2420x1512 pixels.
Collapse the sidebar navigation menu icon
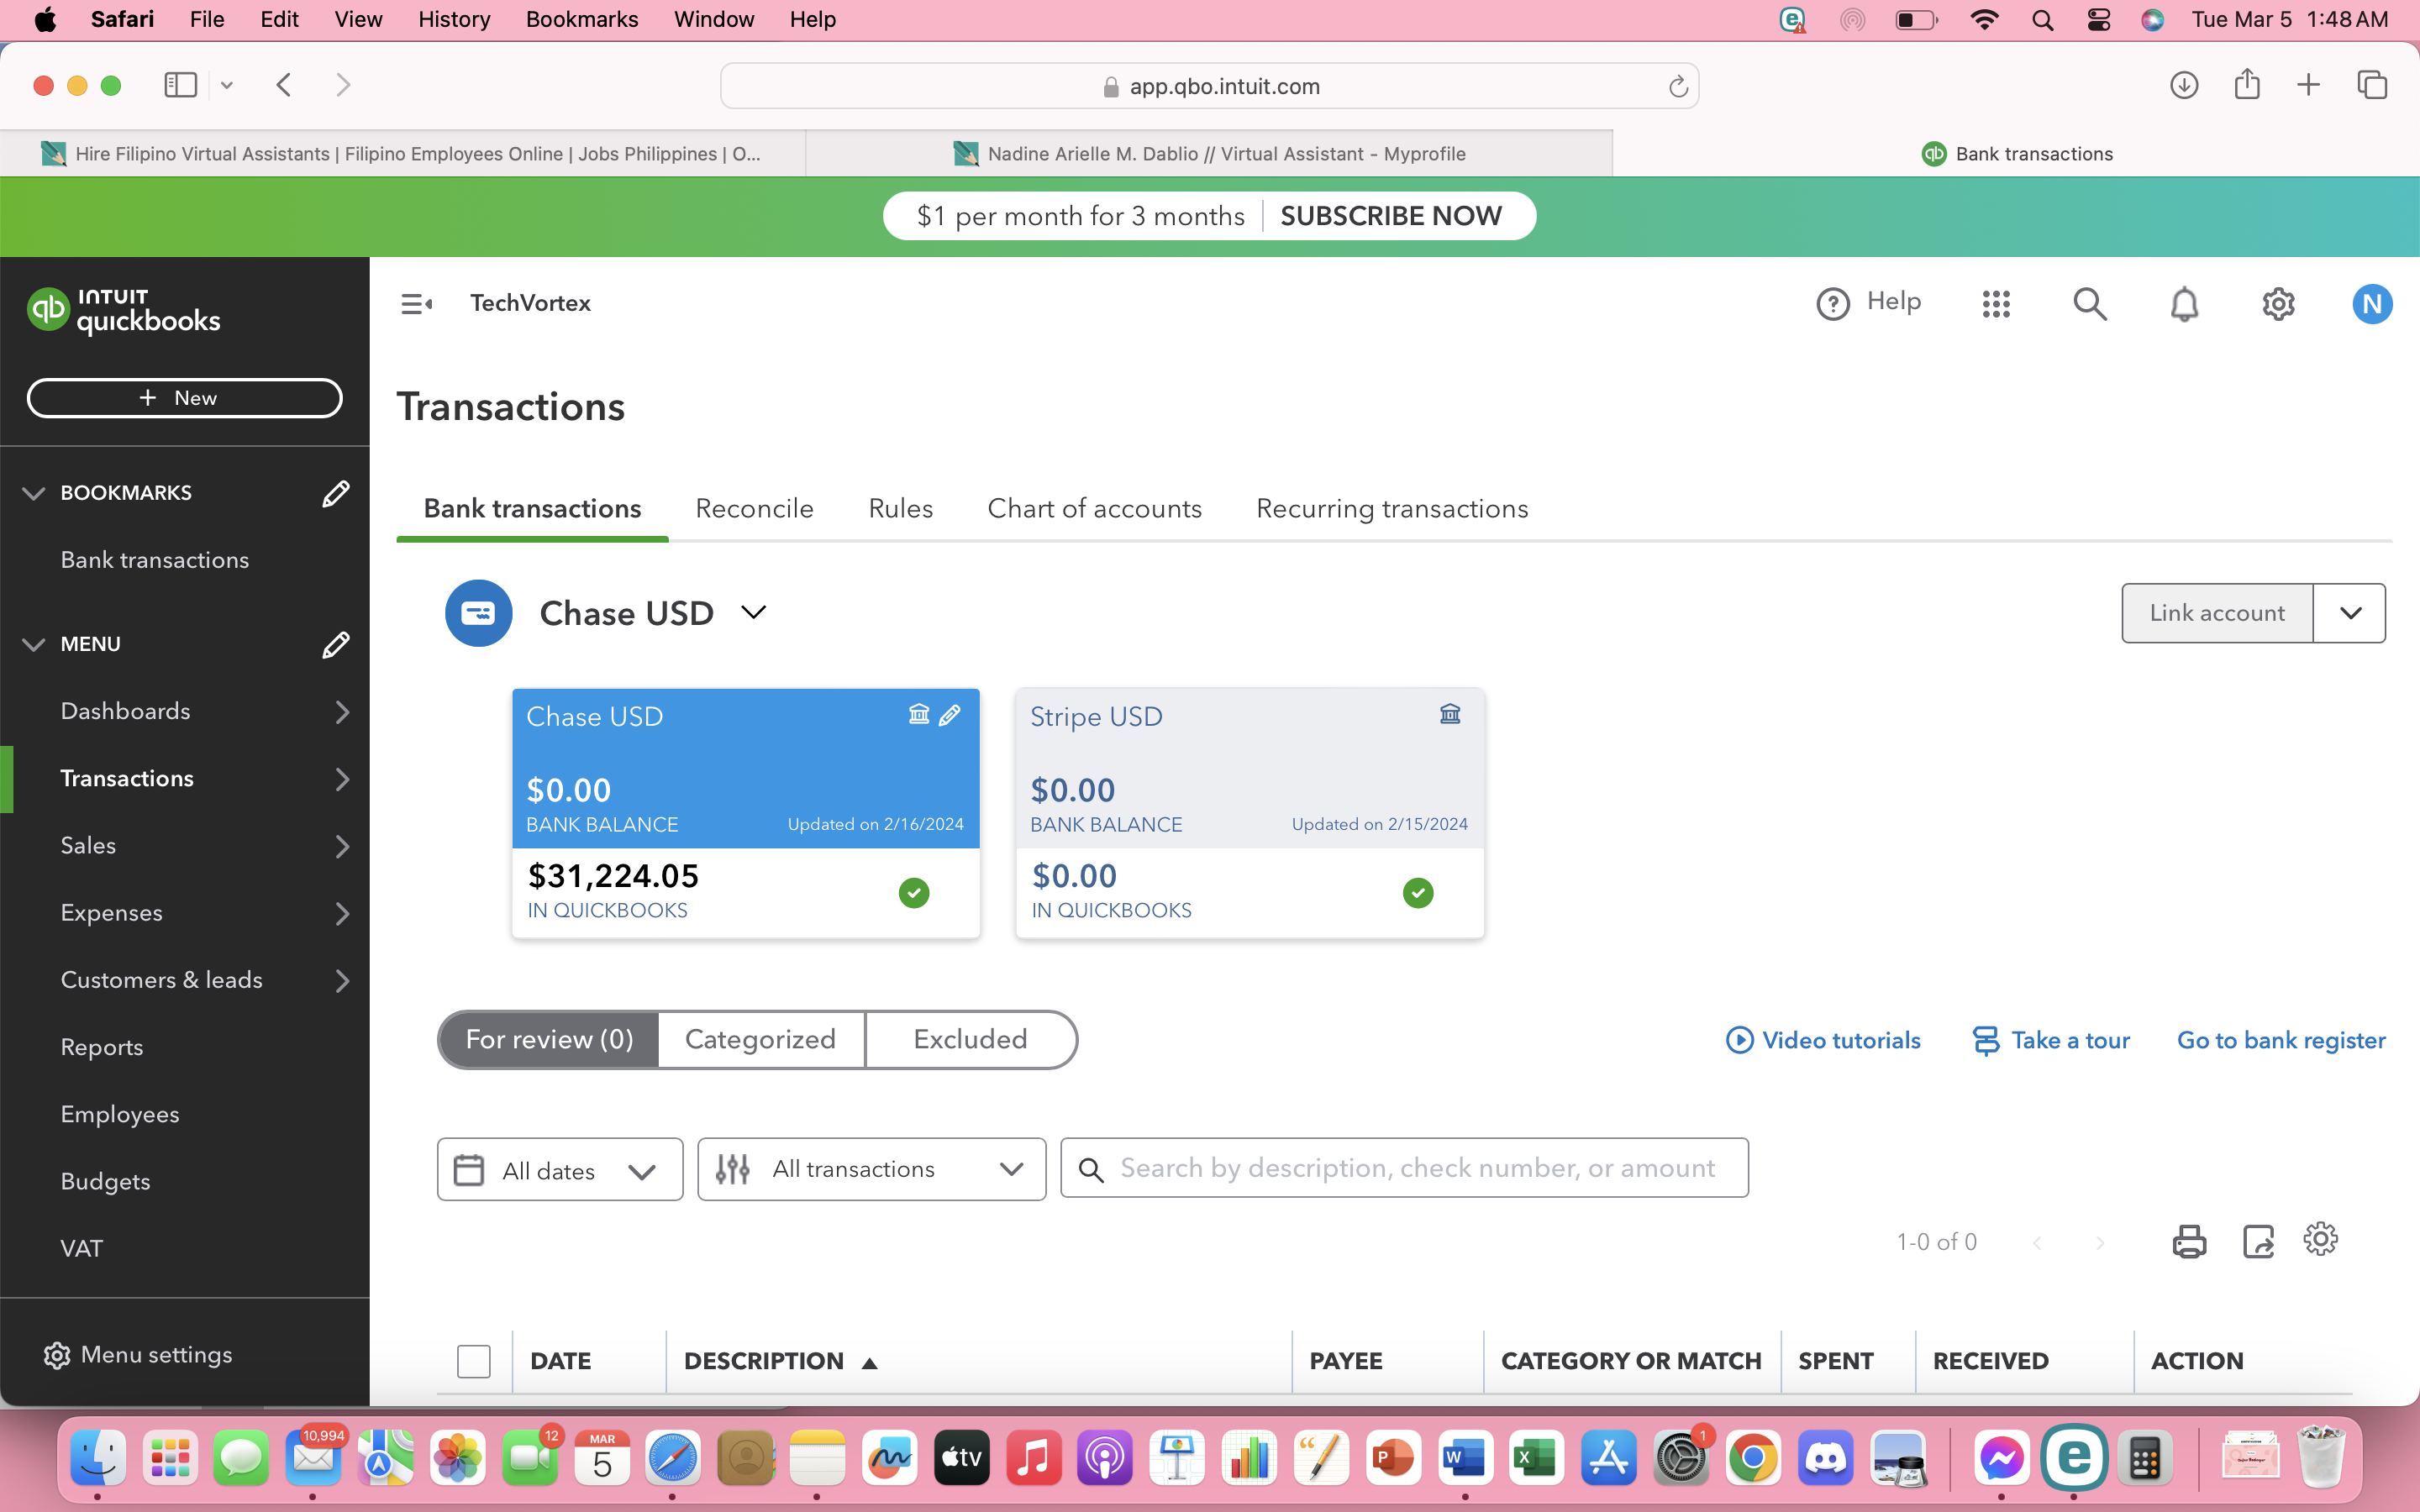416,304
